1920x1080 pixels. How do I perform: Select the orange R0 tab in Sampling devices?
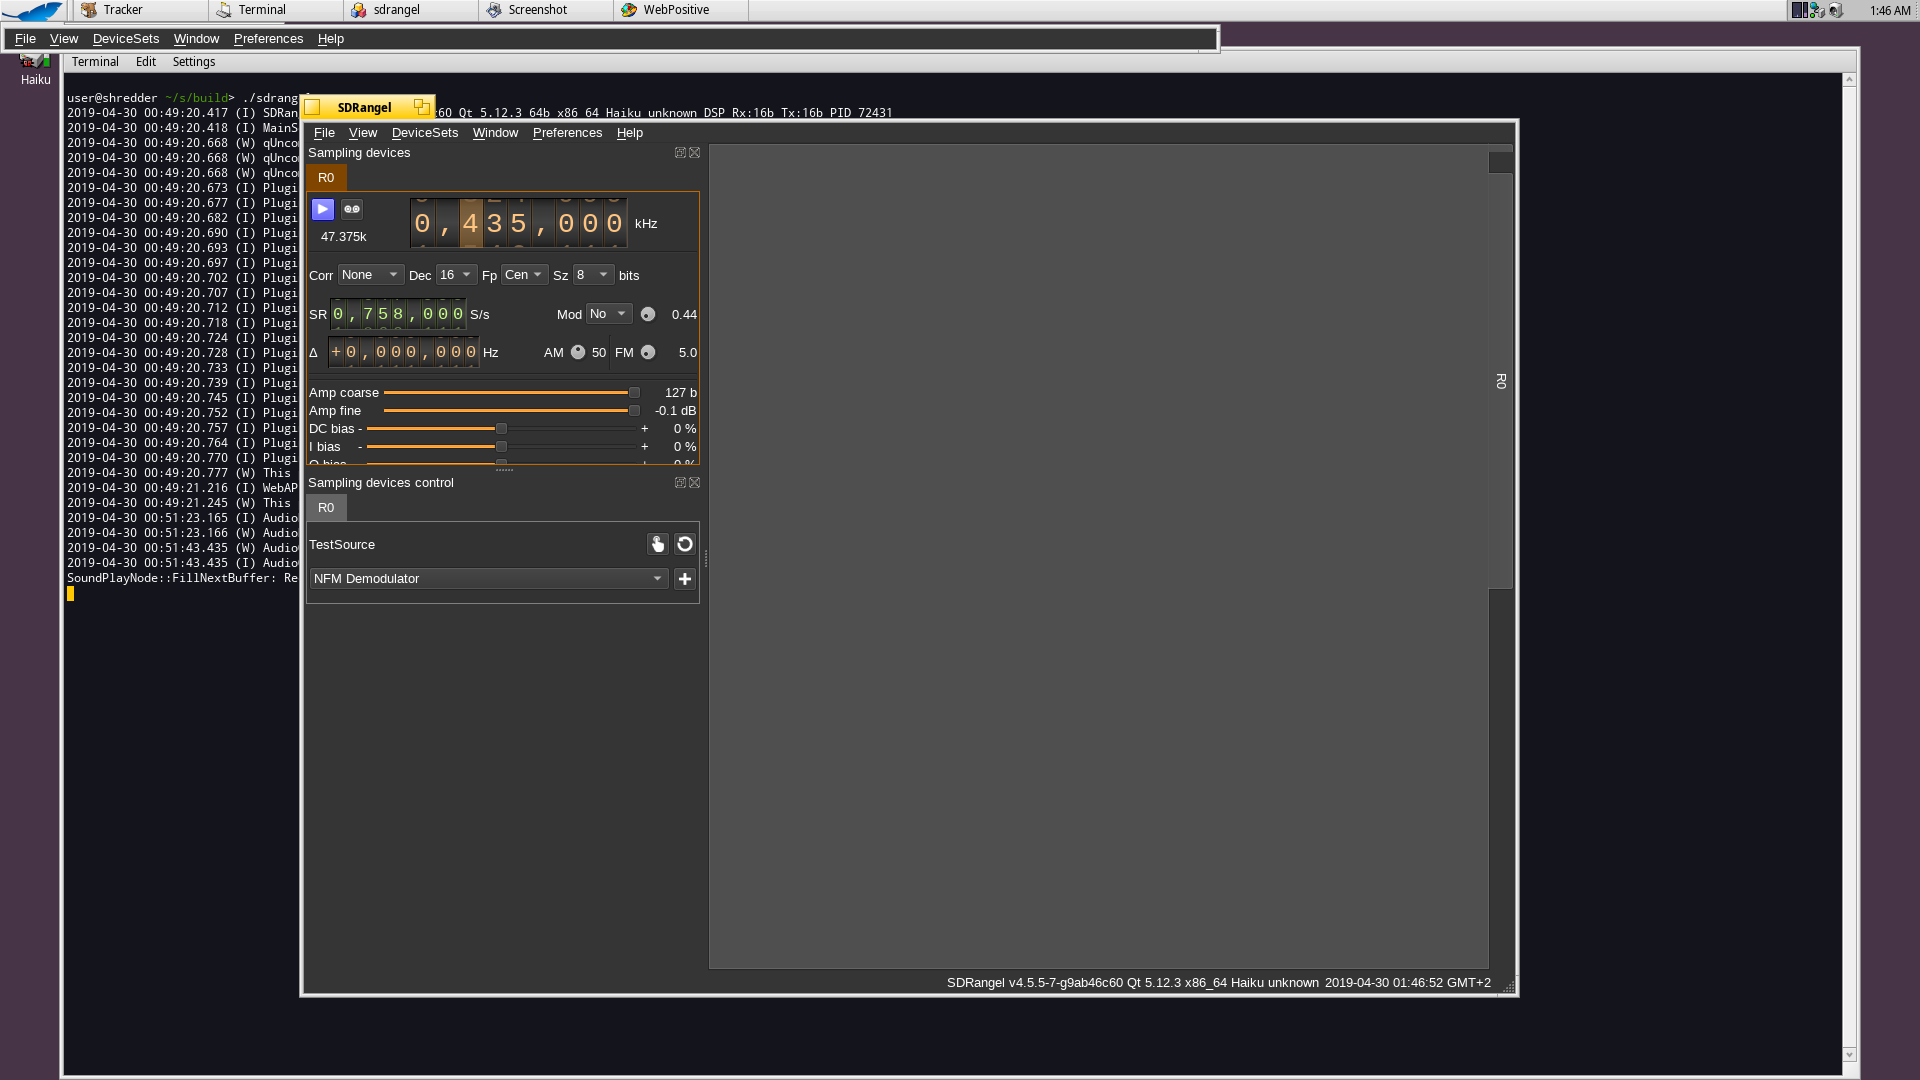tap(326, 178)
